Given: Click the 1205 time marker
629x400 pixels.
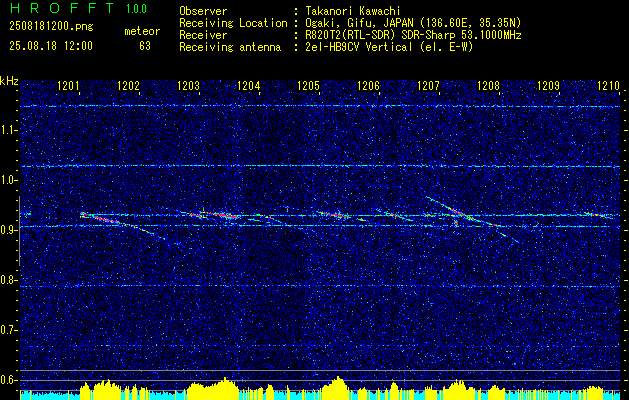Looking at the screenshot, I should tap(308, 85).
